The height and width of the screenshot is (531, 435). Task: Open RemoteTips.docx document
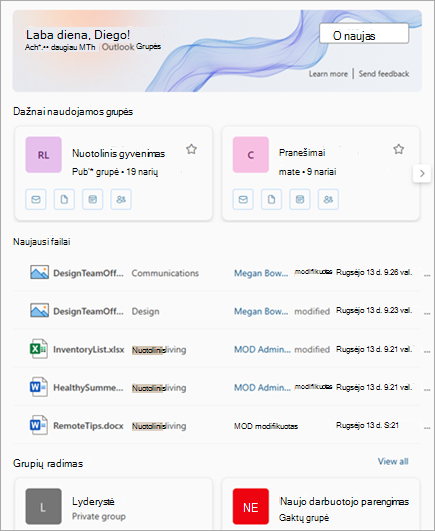pos(88,426)
